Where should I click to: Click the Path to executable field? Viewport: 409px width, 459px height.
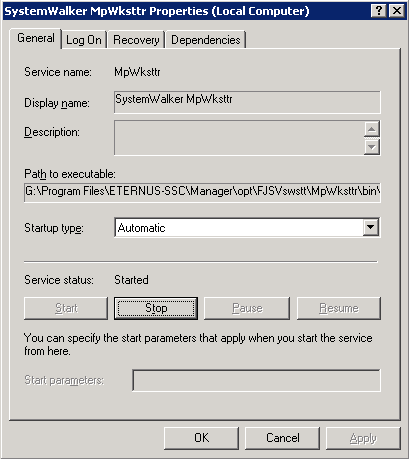(x=202, y=192)
